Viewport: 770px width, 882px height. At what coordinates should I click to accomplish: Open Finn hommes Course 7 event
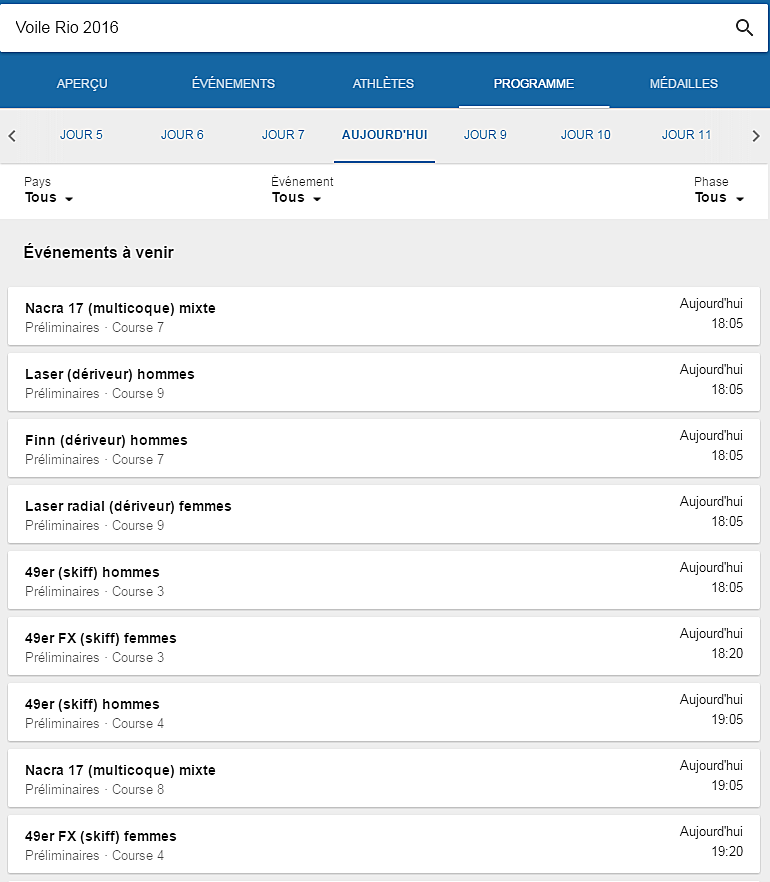(x=384, y=448)
